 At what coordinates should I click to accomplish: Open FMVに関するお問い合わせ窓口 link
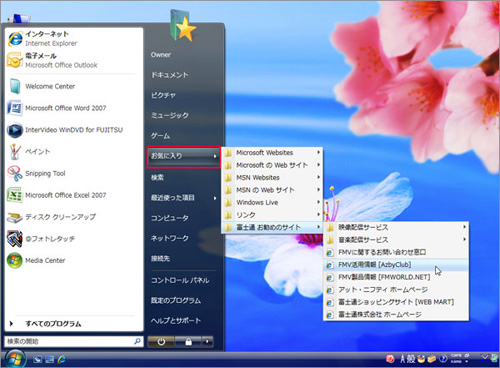[396, 252]
